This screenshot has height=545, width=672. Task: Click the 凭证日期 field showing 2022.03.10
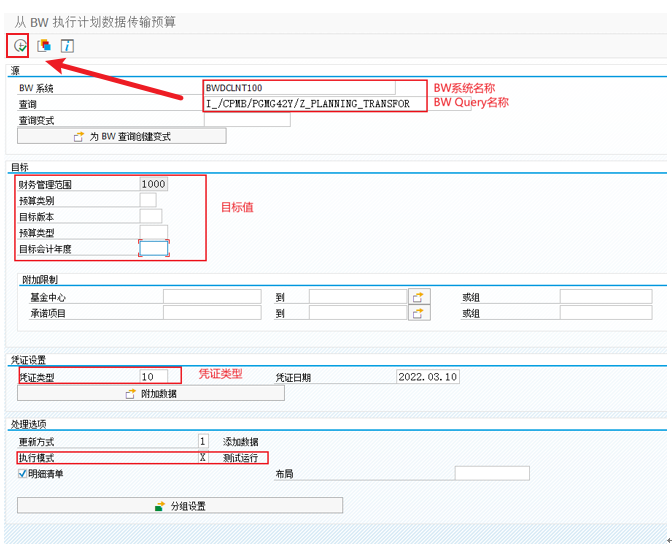(x=428, y=377)
